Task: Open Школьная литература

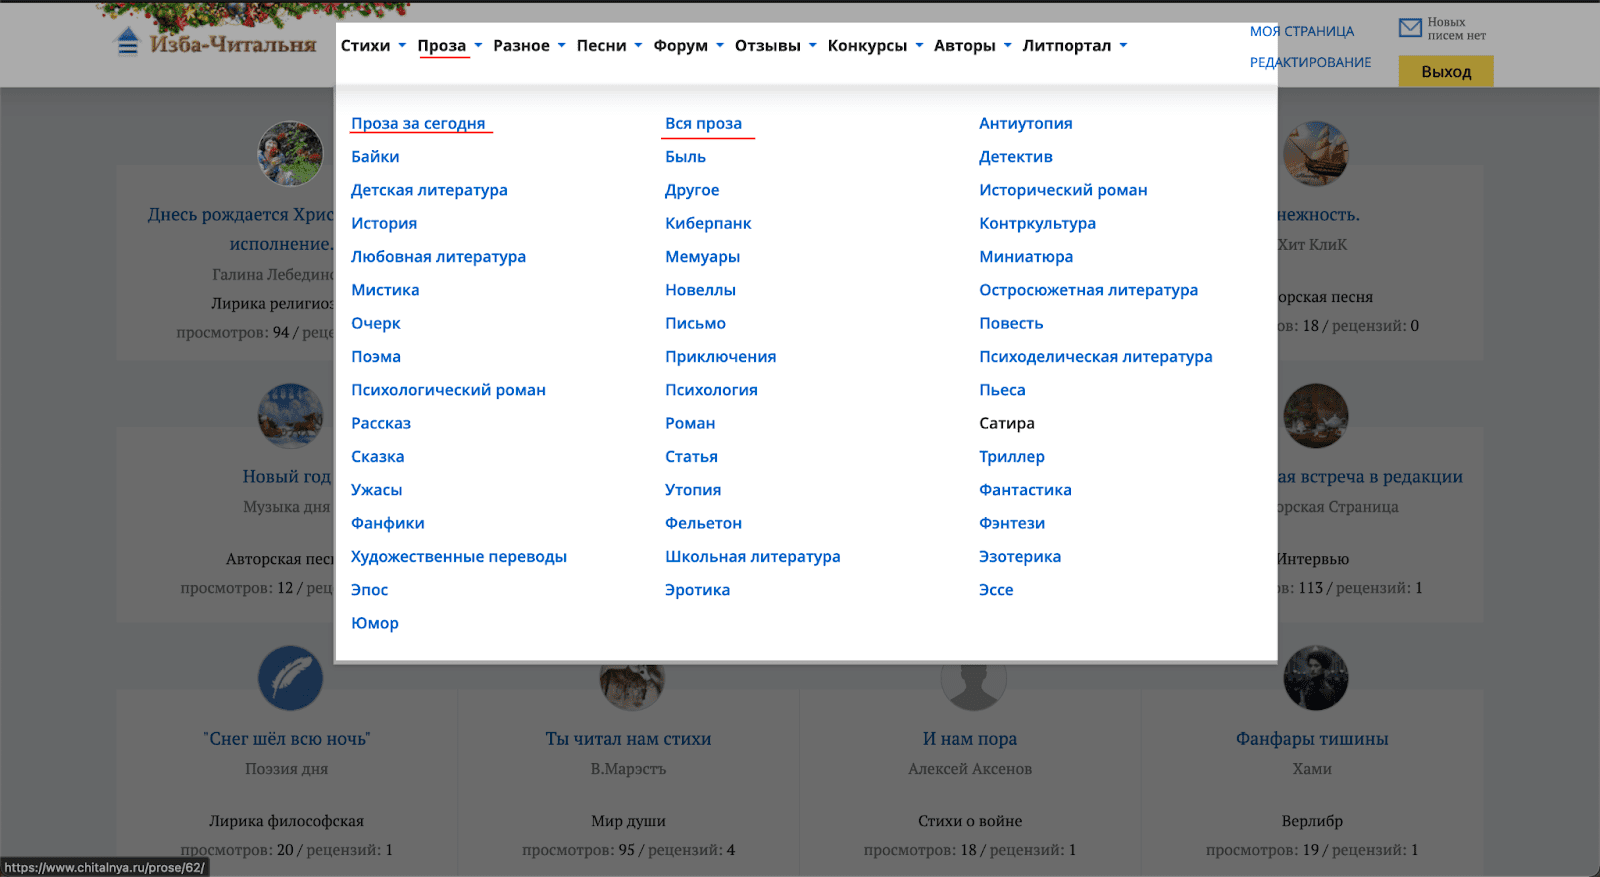Action: tap(753, 557)
